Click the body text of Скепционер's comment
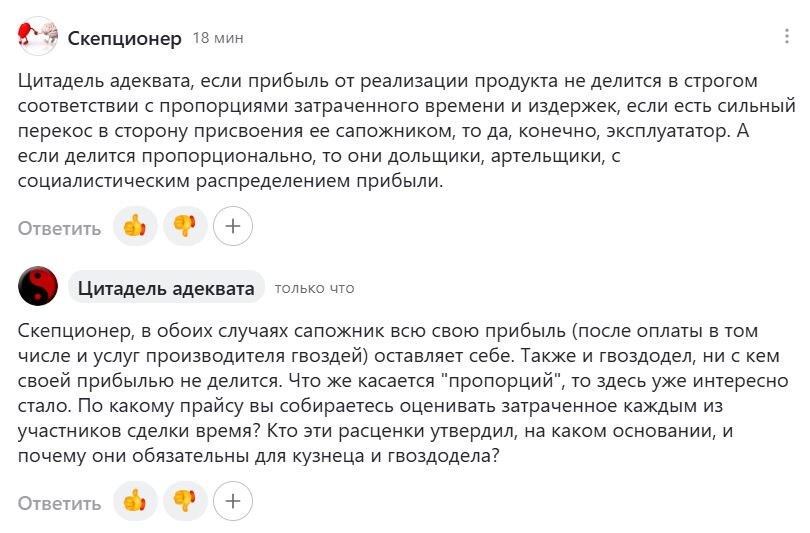Screen dimensions: 810x533 [406, 131]
